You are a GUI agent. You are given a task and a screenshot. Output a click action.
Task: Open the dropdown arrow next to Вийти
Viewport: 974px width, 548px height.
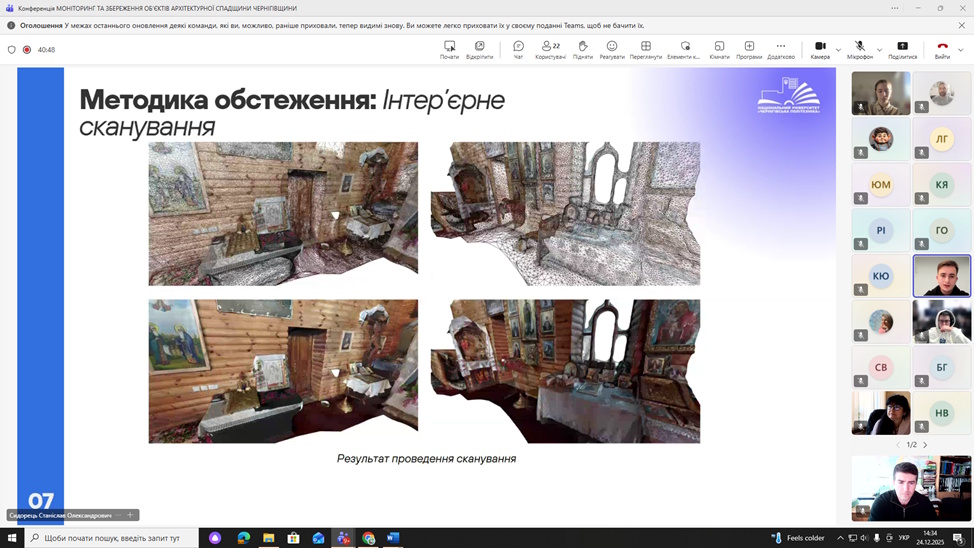(x=961, y=49)
